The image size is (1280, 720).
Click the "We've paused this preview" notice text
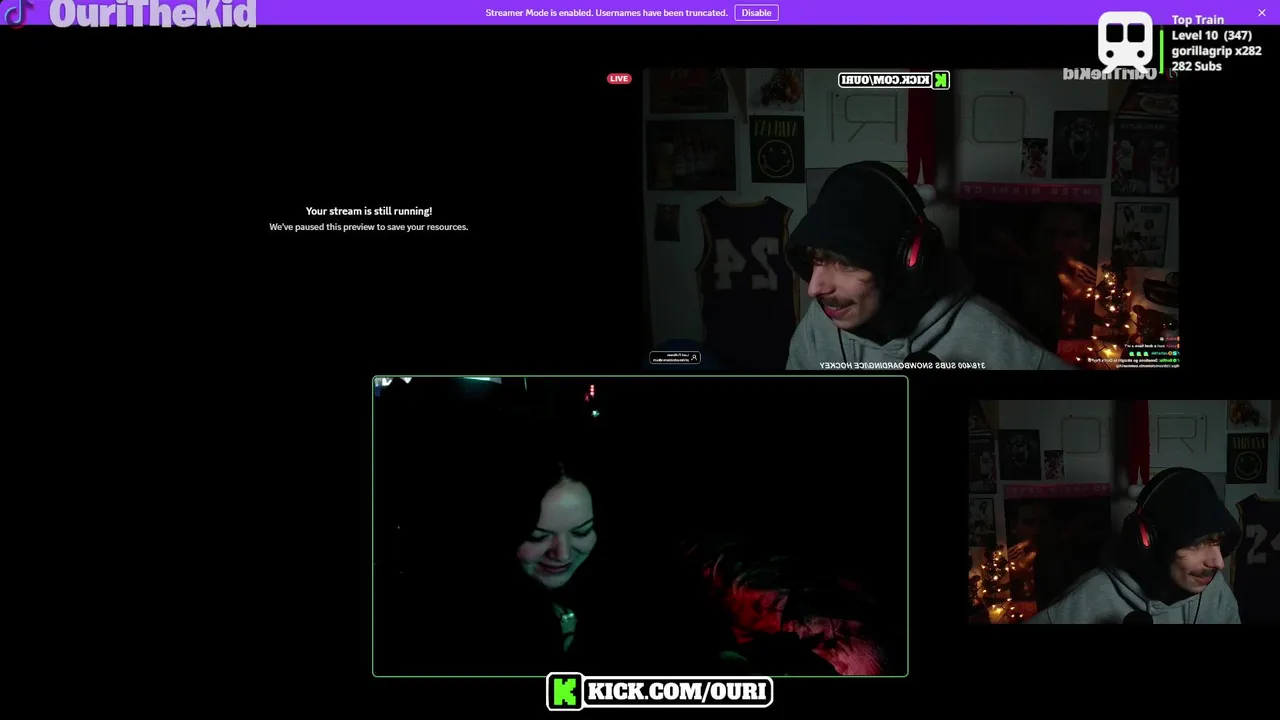369,227
